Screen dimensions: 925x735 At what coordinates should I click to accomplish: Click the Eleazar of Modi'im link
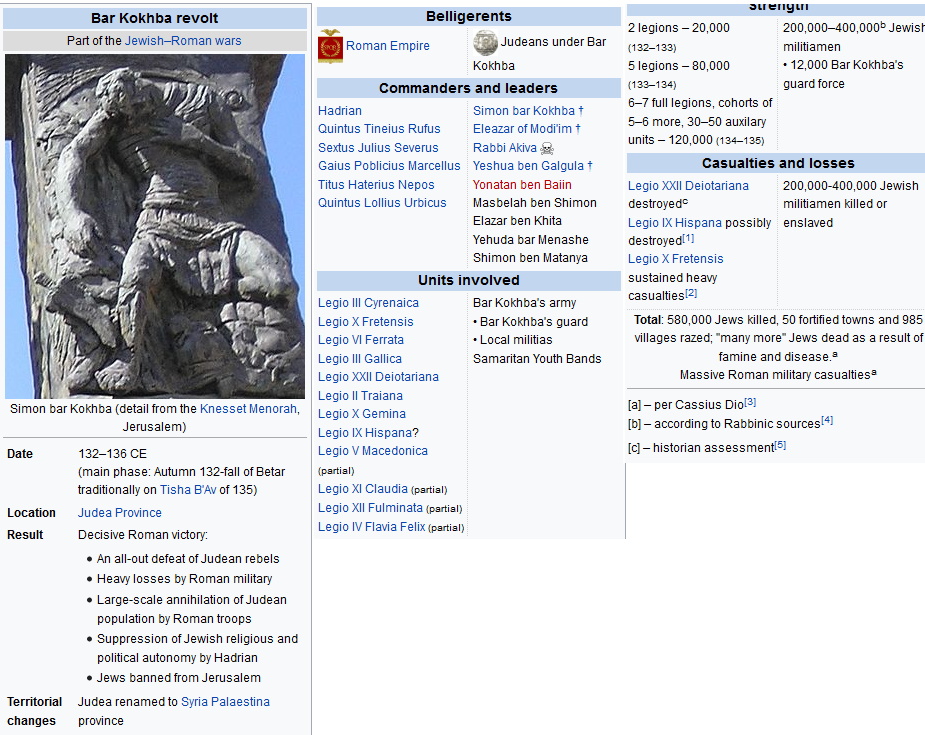tap(522, 129)
